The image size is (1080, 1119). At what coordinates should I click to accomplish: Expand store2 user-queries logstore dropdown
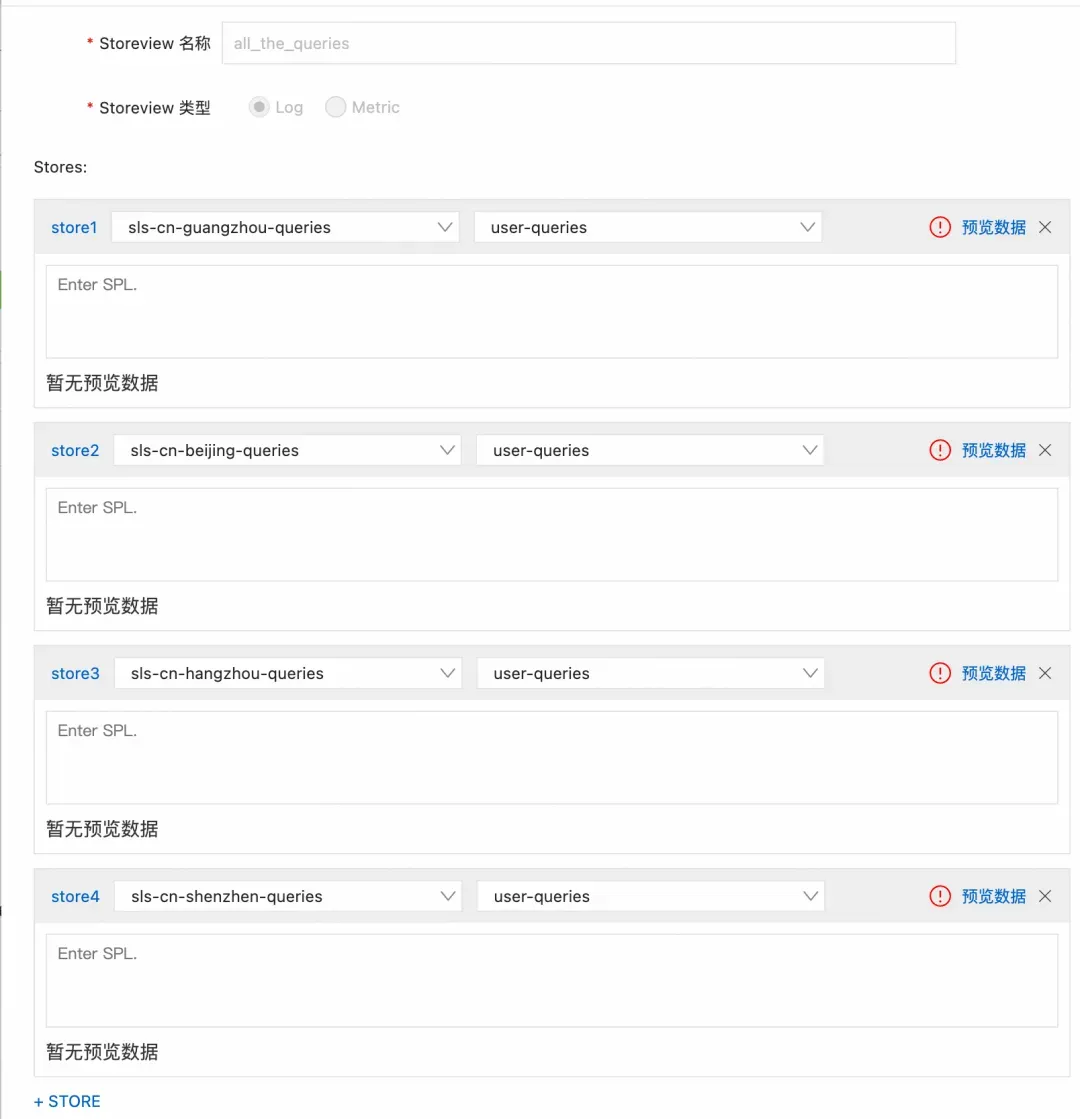coord(650,450)
